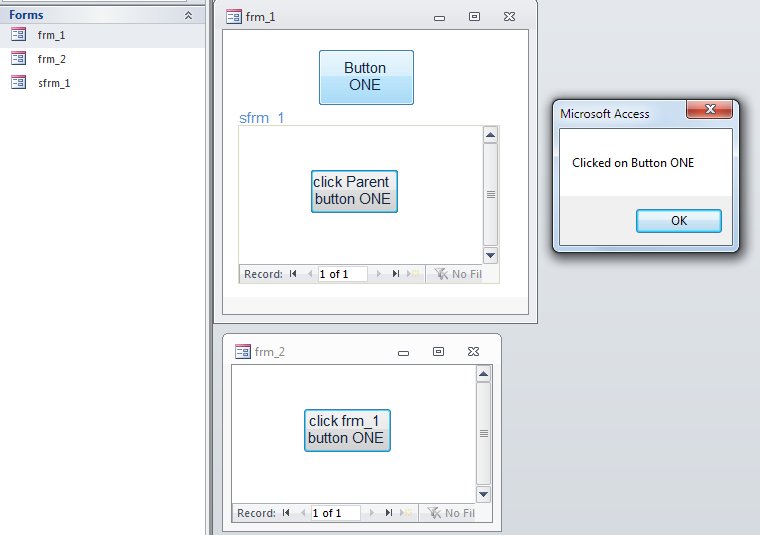Click the frm_2 form icon in navigation pane

tap(18, 59)
